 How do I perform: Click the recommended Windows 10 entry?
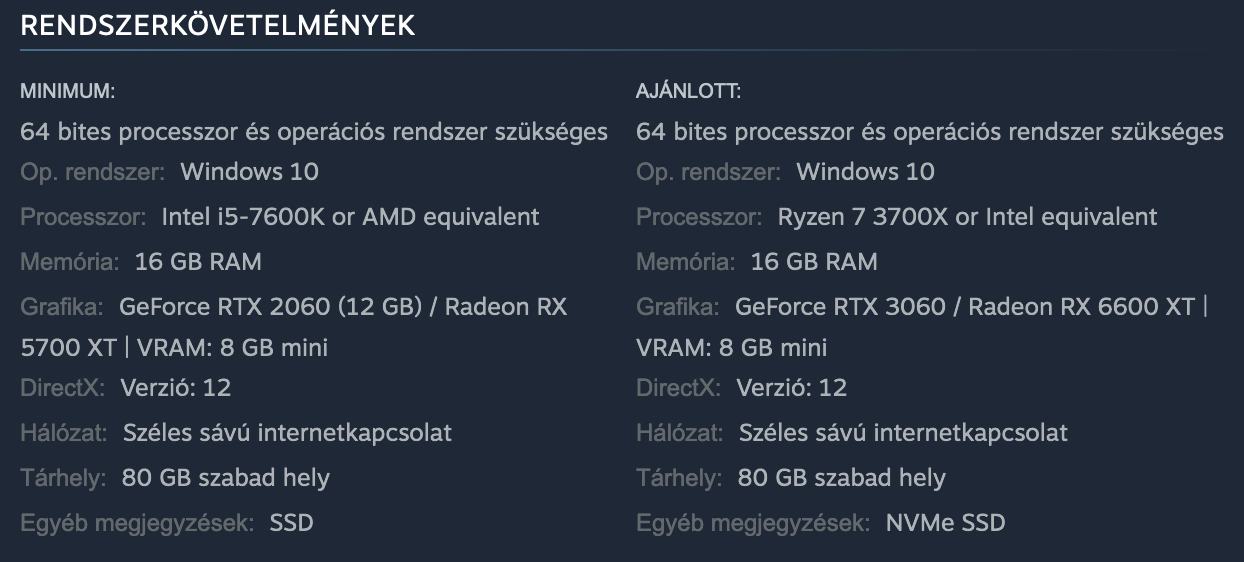point(865,172)
